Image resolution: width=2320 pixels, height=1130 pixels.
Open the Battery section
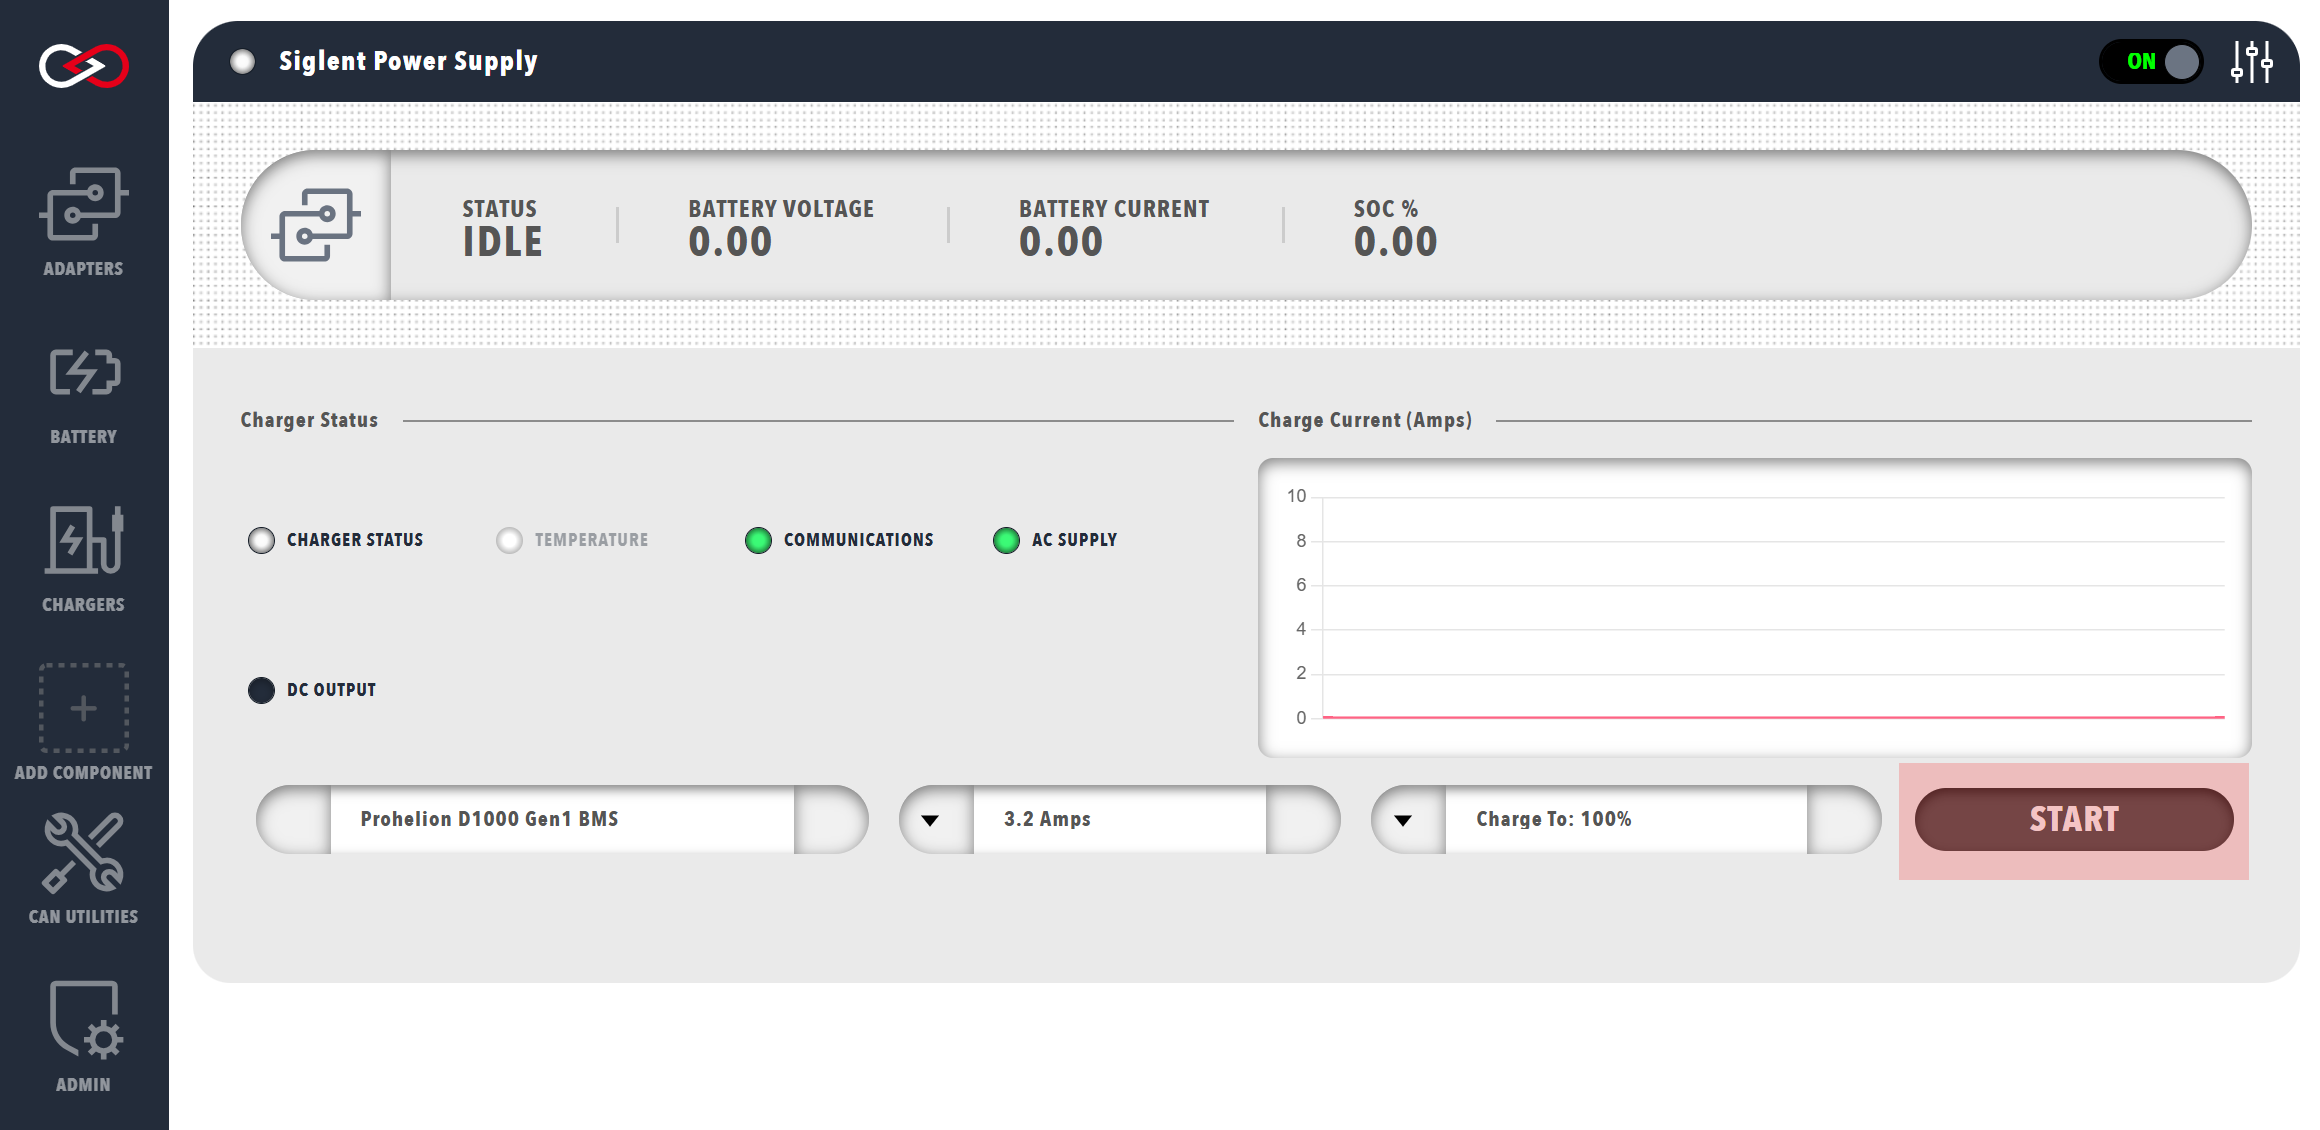point(84,396)
